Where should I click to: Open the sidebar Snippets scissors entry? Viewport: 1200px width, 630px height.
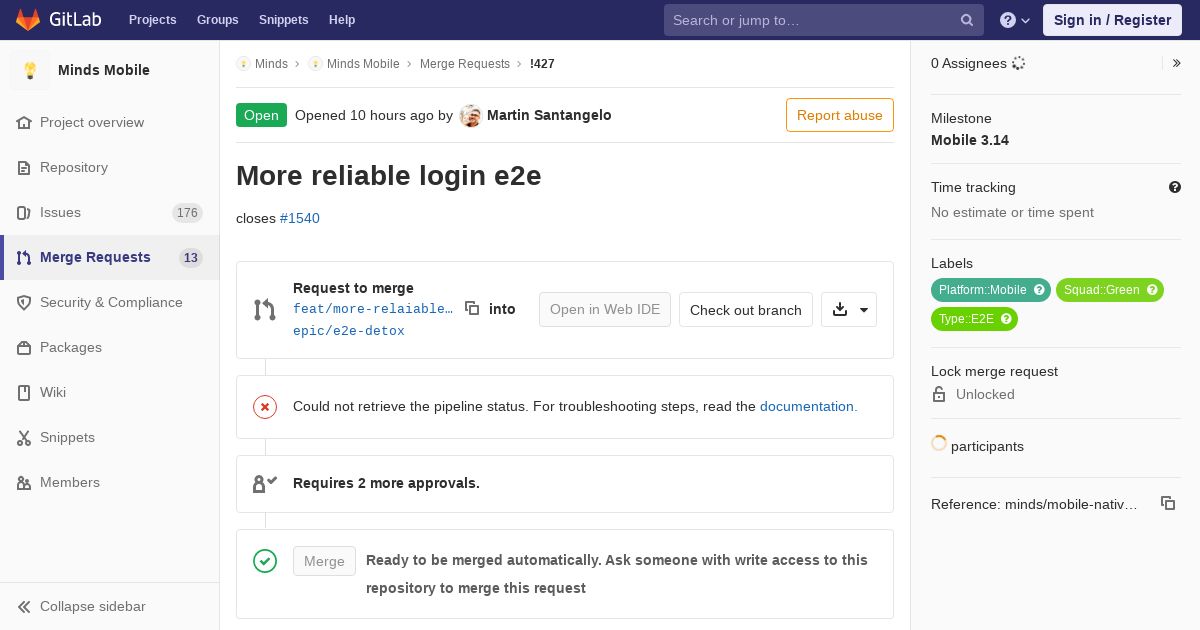[x=110, y=437]
